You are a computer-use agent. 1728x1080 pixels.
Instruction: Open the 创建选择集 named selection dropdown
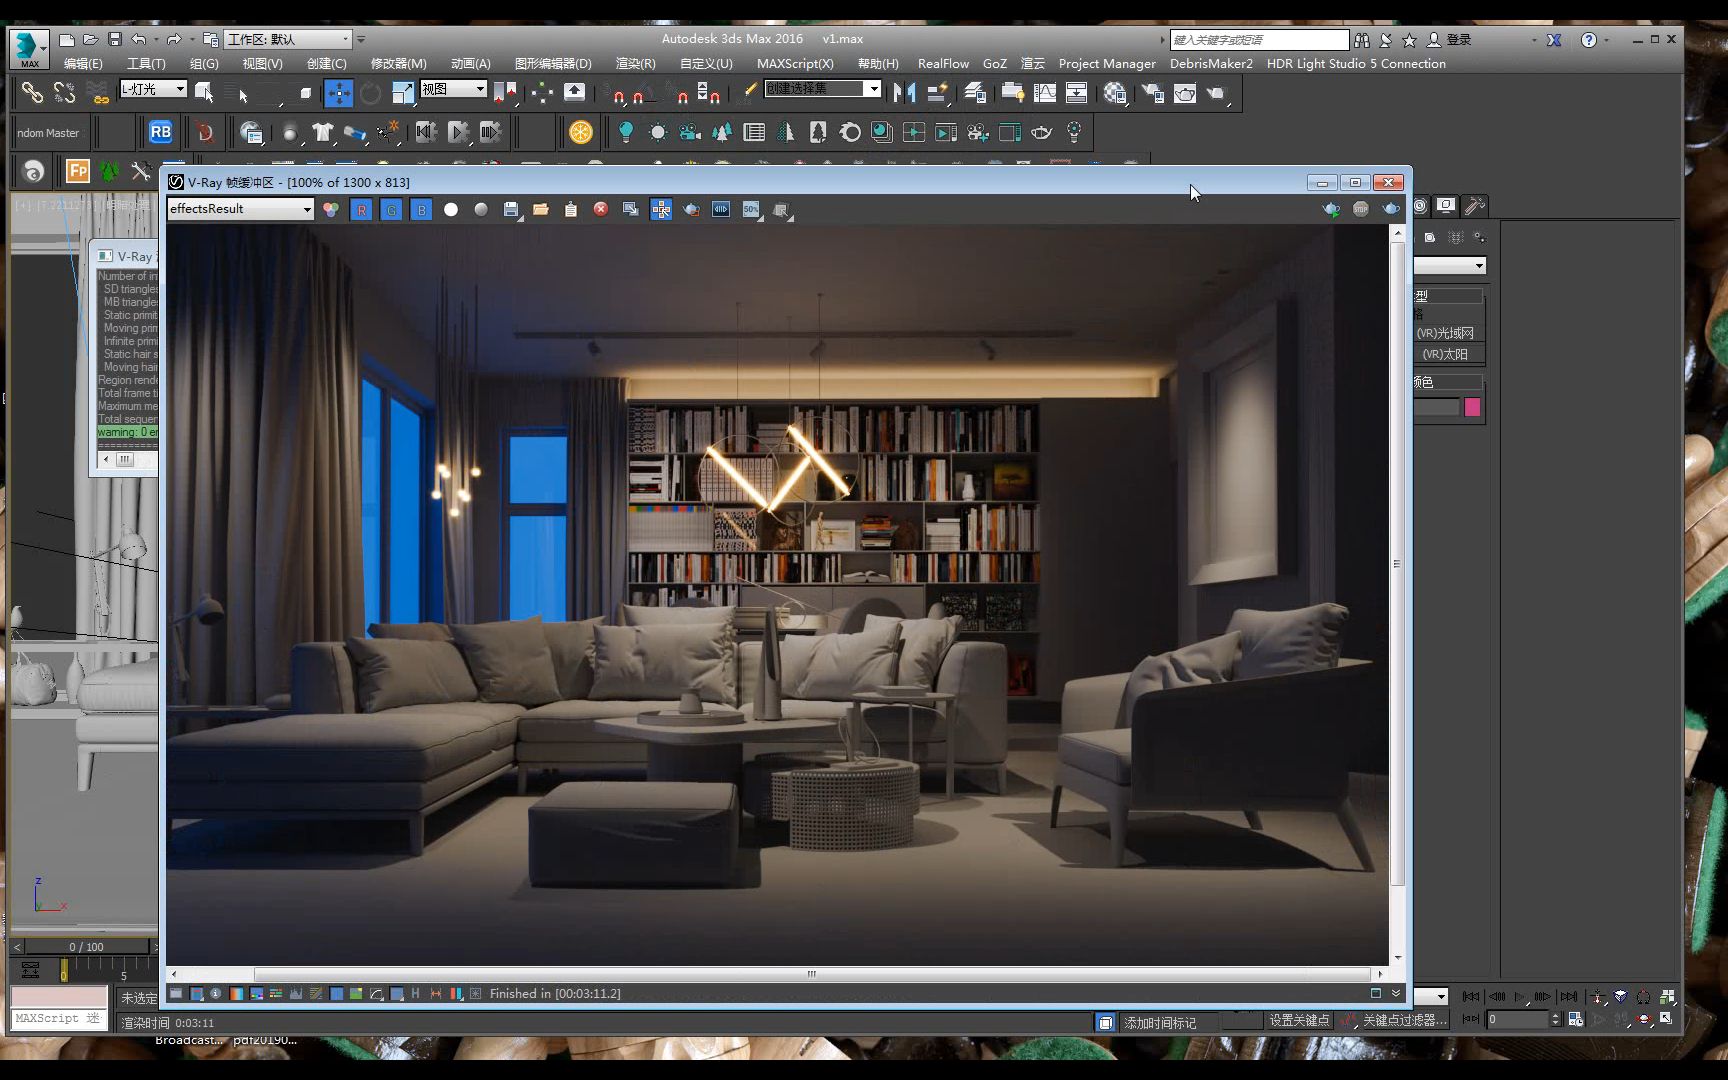(823, 89)
